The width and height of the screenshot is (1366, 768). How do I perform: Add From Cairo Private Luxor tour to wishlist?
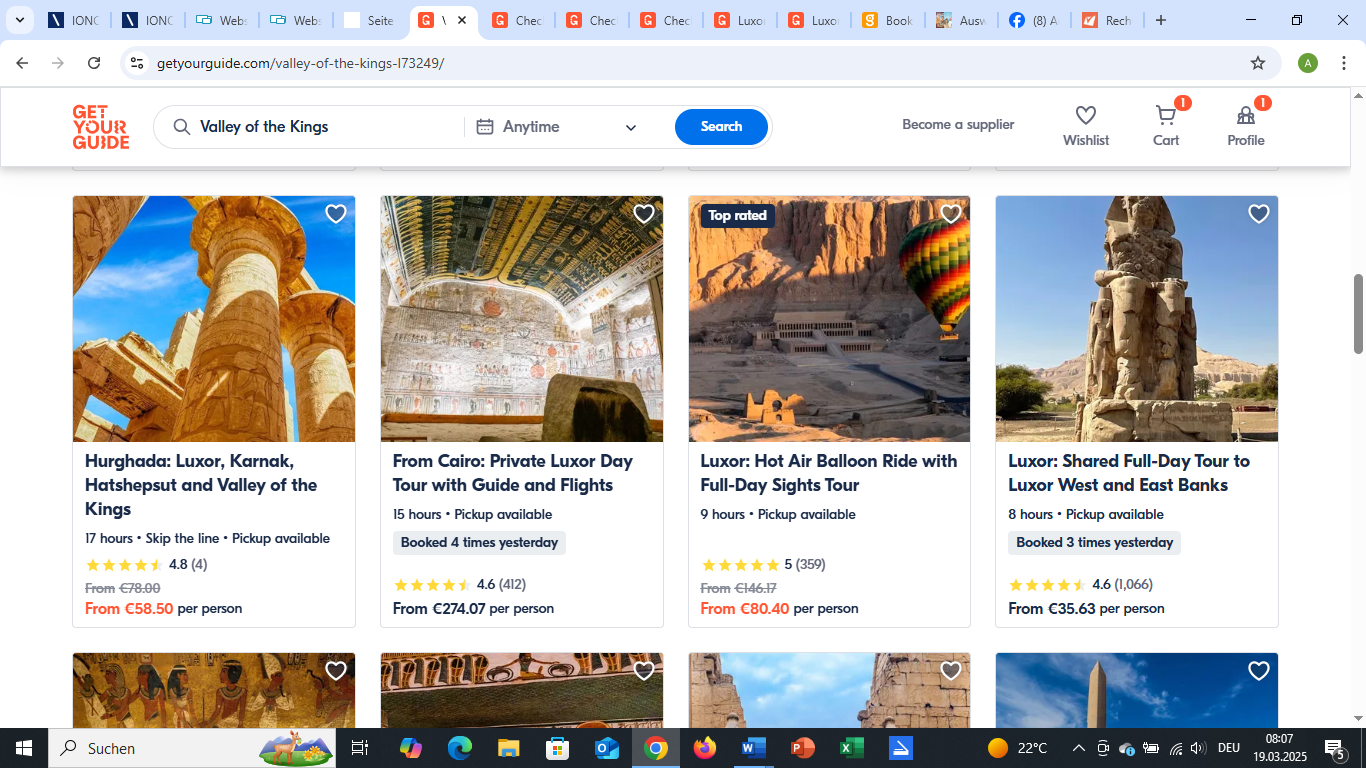[x=644, y=214]
